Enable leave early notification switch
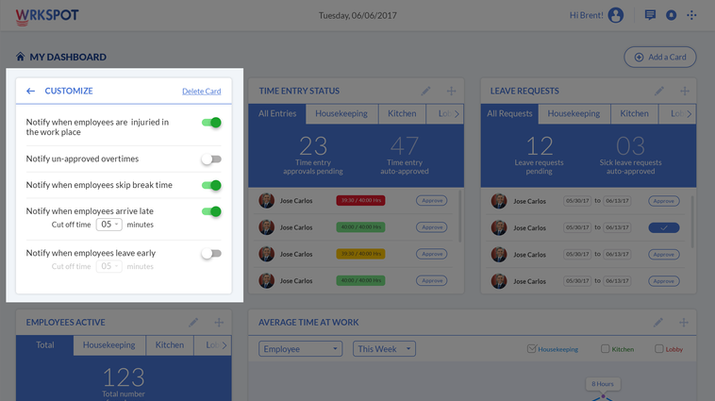This screenshot has width=715, height=401. pyautogui.click(x=212, y=253)
